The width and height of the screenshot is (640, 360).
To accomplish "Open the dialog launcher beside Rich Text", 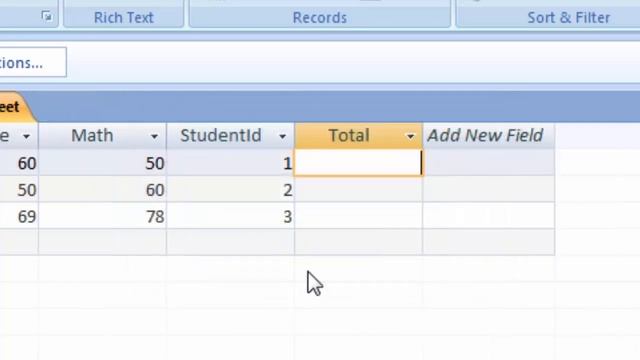I will (x=47, y=16).
